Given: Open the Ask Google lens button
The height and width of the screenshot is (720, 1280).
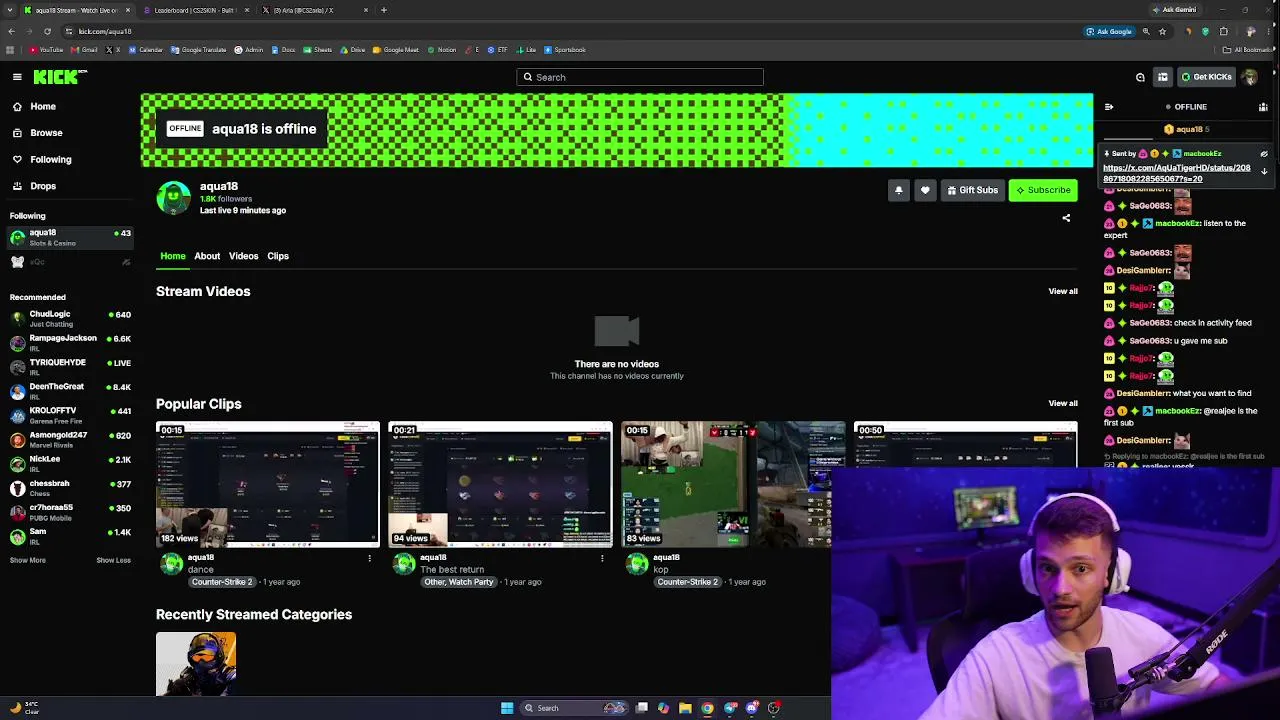Looking at the screenshot, I should click(1109, 31).
